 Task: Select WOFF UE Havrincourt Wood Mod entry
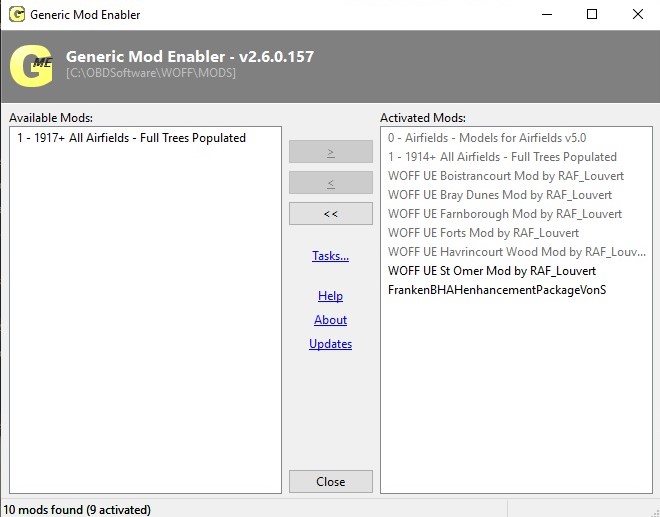tap(516, 252)
